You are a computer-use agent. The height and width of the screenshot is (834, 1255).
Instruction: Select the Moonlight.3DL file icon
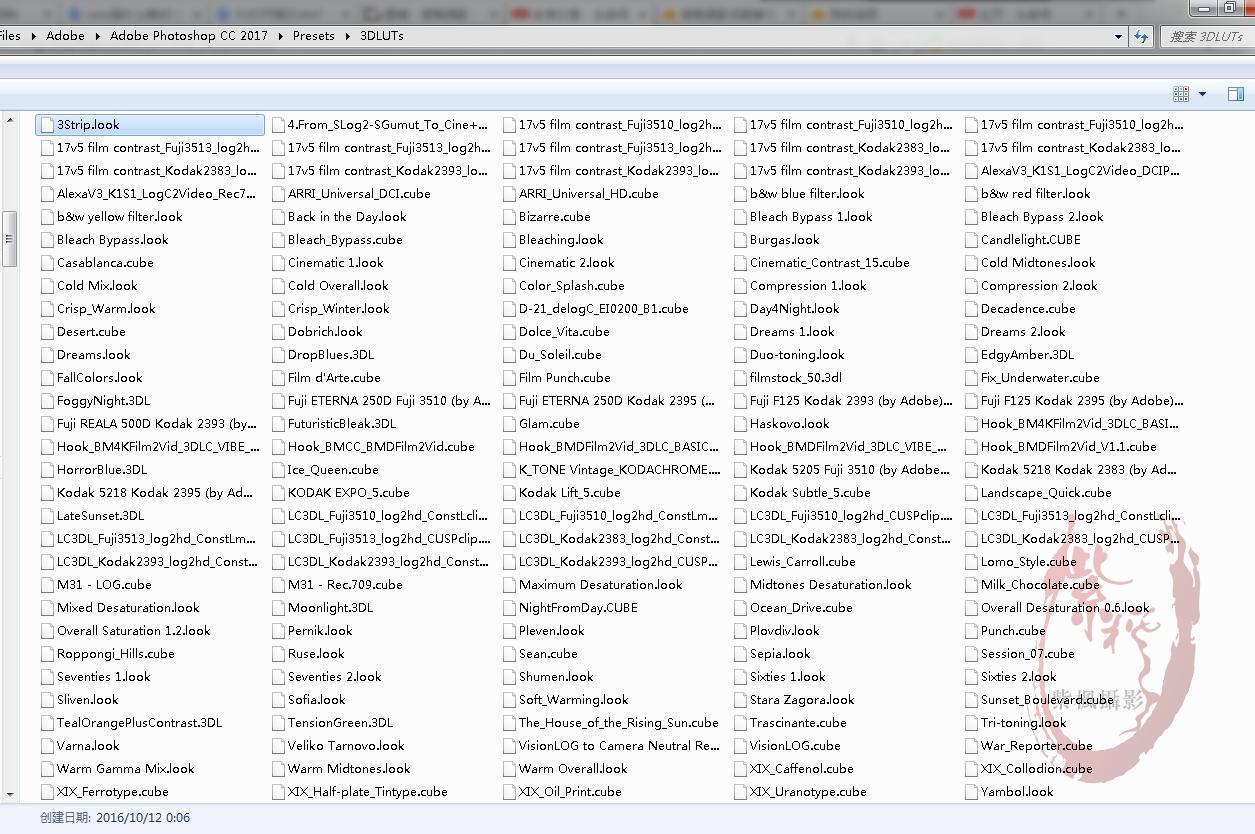pyautogui.click(x=279, y=608)
